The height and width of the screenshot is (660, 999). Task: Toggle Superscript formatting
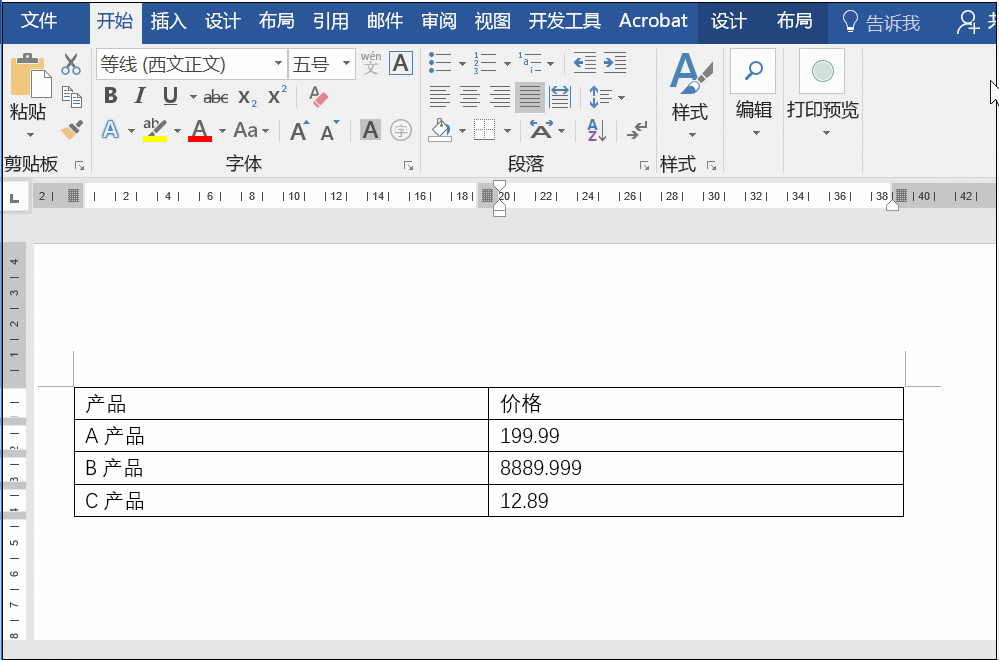point(277,96)
